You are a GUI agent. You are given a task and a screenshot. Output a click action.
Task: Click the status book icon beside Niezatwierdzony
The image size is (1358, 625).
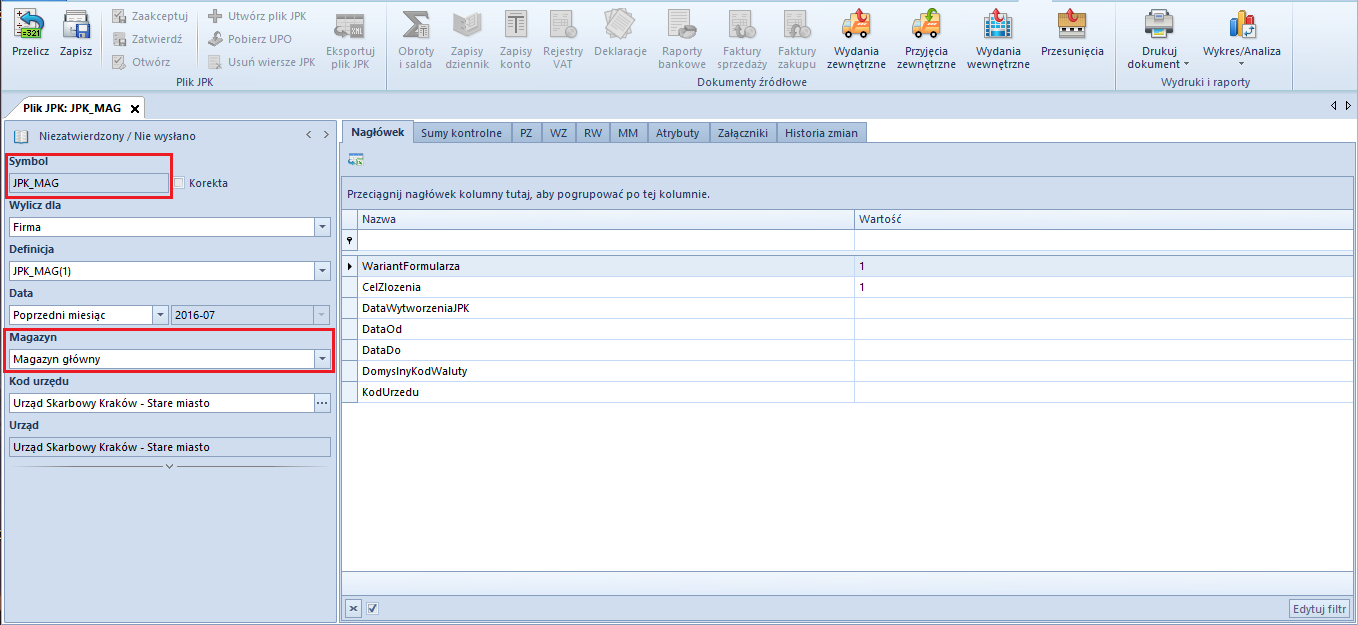pyautogui.click(x=20, y=135)
